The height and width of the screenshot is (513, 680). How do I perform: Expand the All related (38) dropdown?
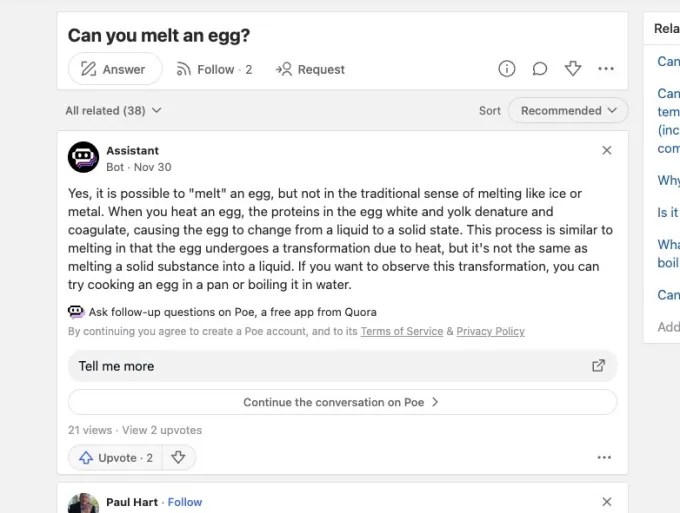click(x=113, y=110)
